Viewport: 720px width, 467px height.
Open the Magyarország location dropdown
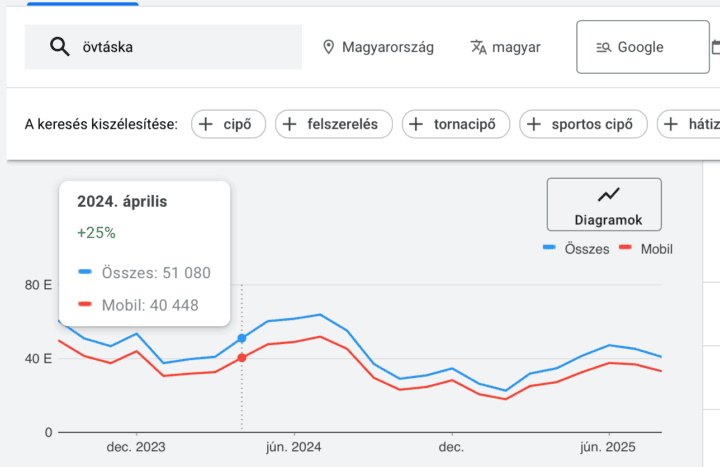tap(378, 47)
